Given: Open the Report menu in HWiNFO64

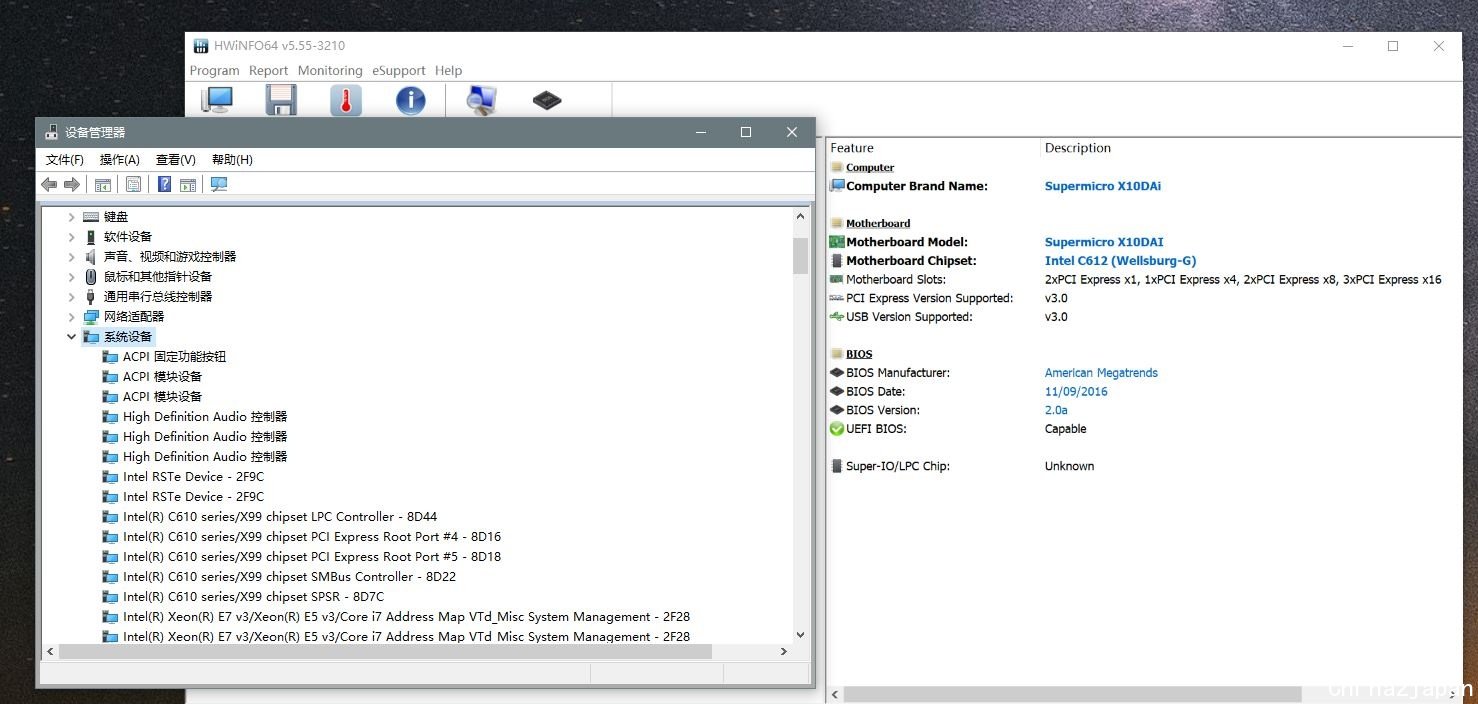Looking at the screenshot, I should [x=268, y=71].
